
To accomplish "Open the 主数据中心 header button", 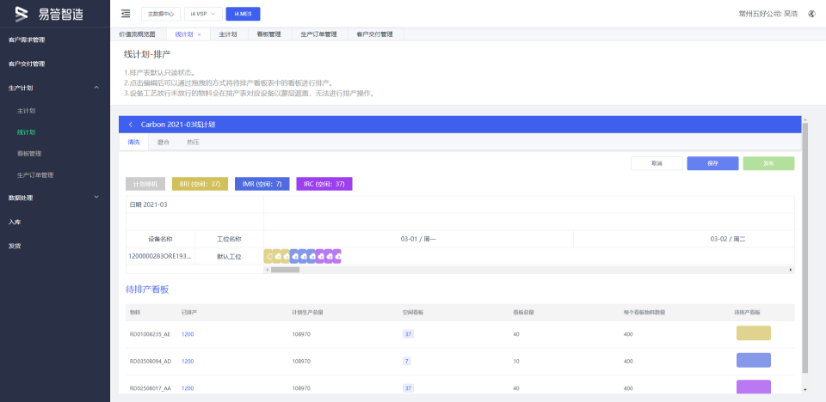I will (161, 14).
